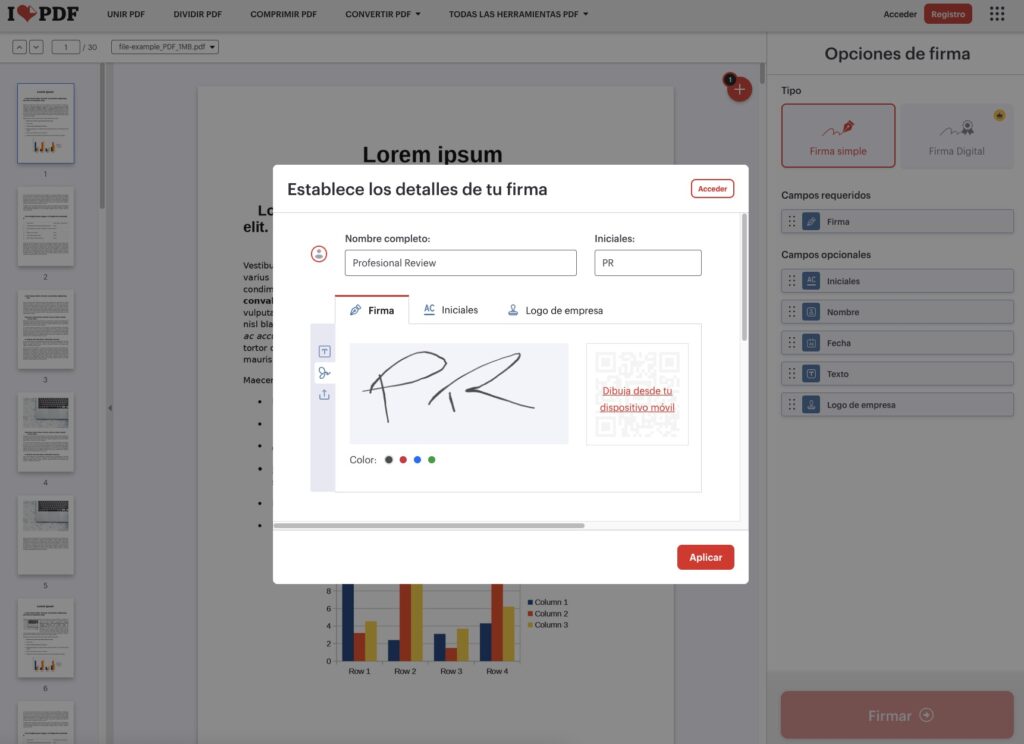Viewport: 1024px width, 744px height.
Task: Follow Dibuja desde tu dispositivo móvil link
Action: click(637, 399)
